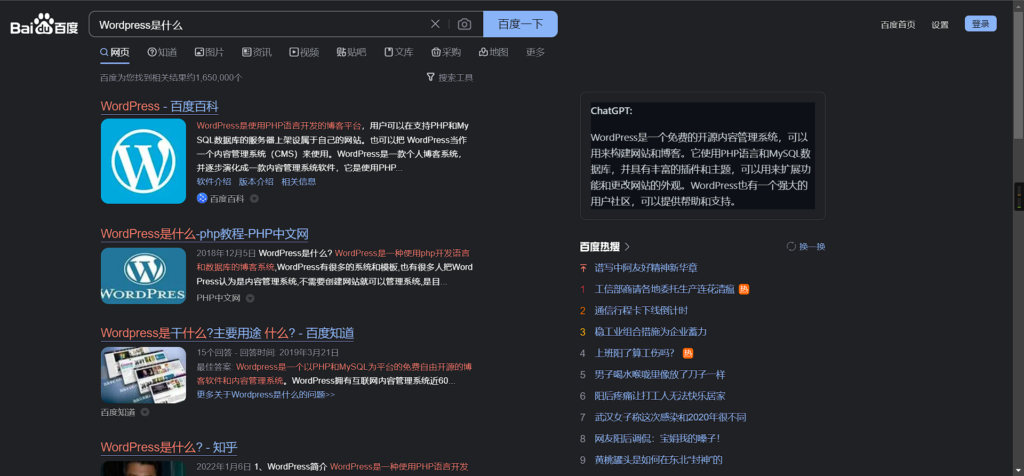Open 更多关于Wordpress是什么的问题 link

pyautogui.click(x=266, y=395)
